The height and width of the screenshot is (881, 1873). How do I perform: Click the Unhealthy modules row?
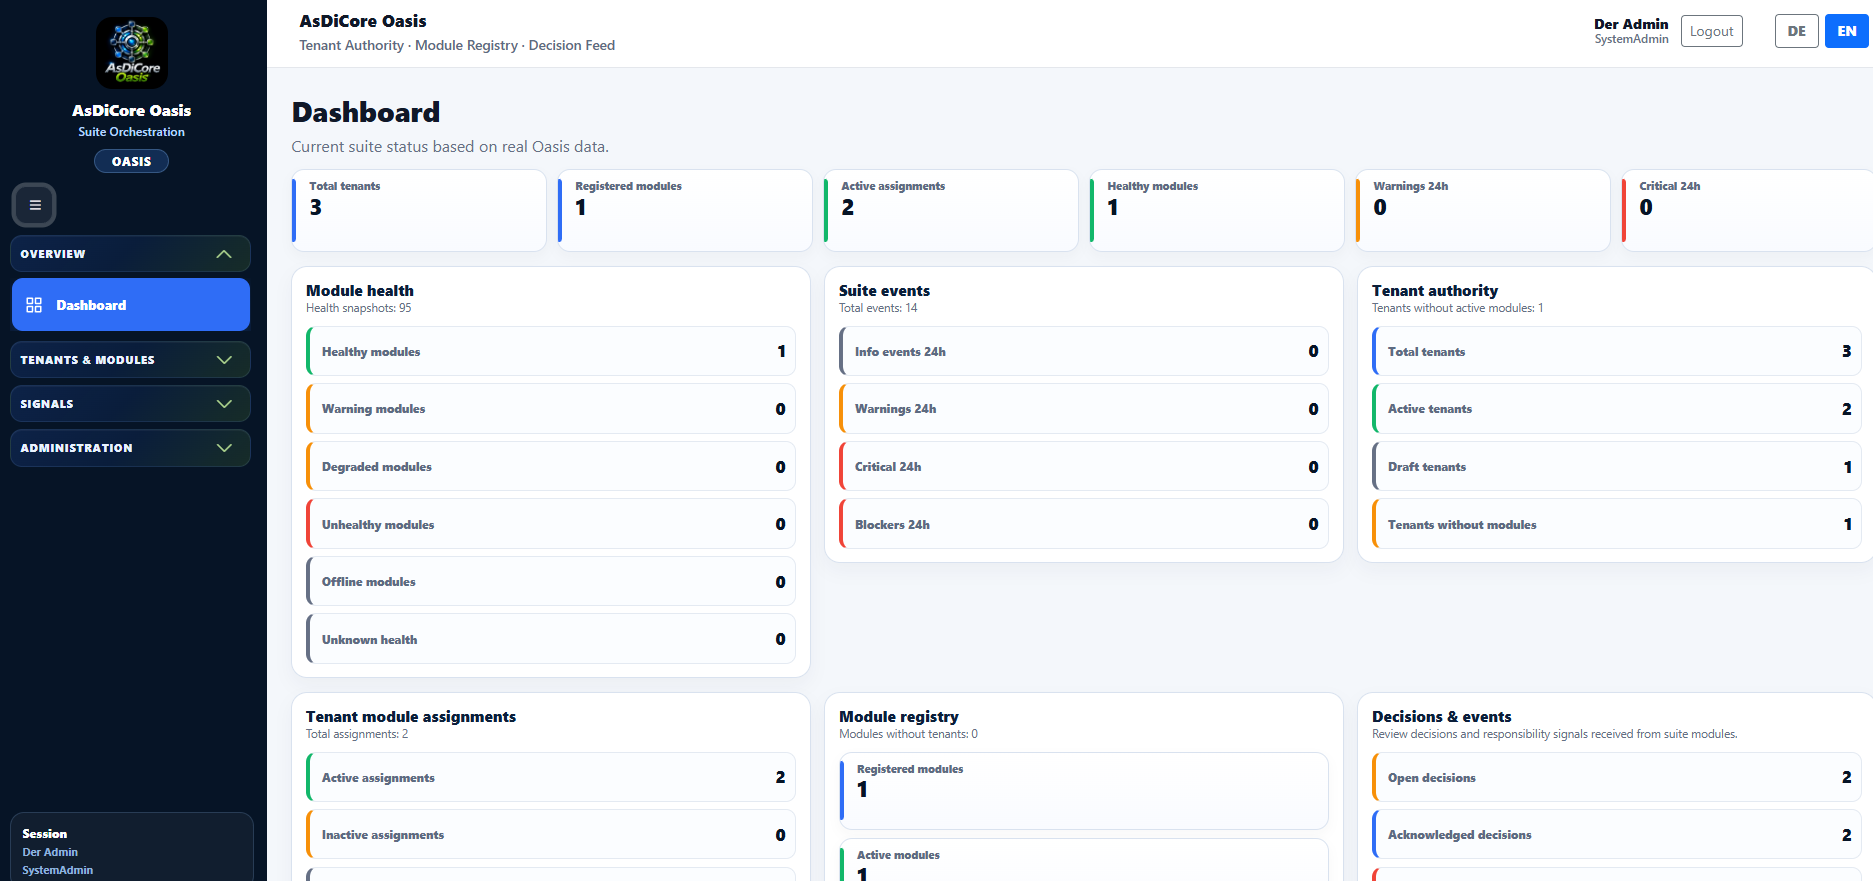[551, 524]
